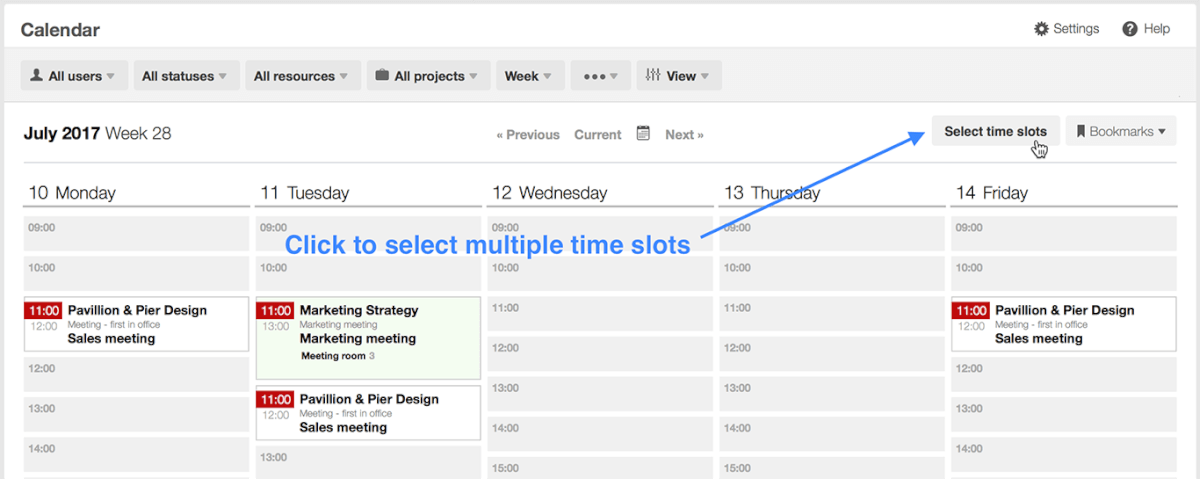
Task: Go to Previous week
Action: [x=528, y=135]
